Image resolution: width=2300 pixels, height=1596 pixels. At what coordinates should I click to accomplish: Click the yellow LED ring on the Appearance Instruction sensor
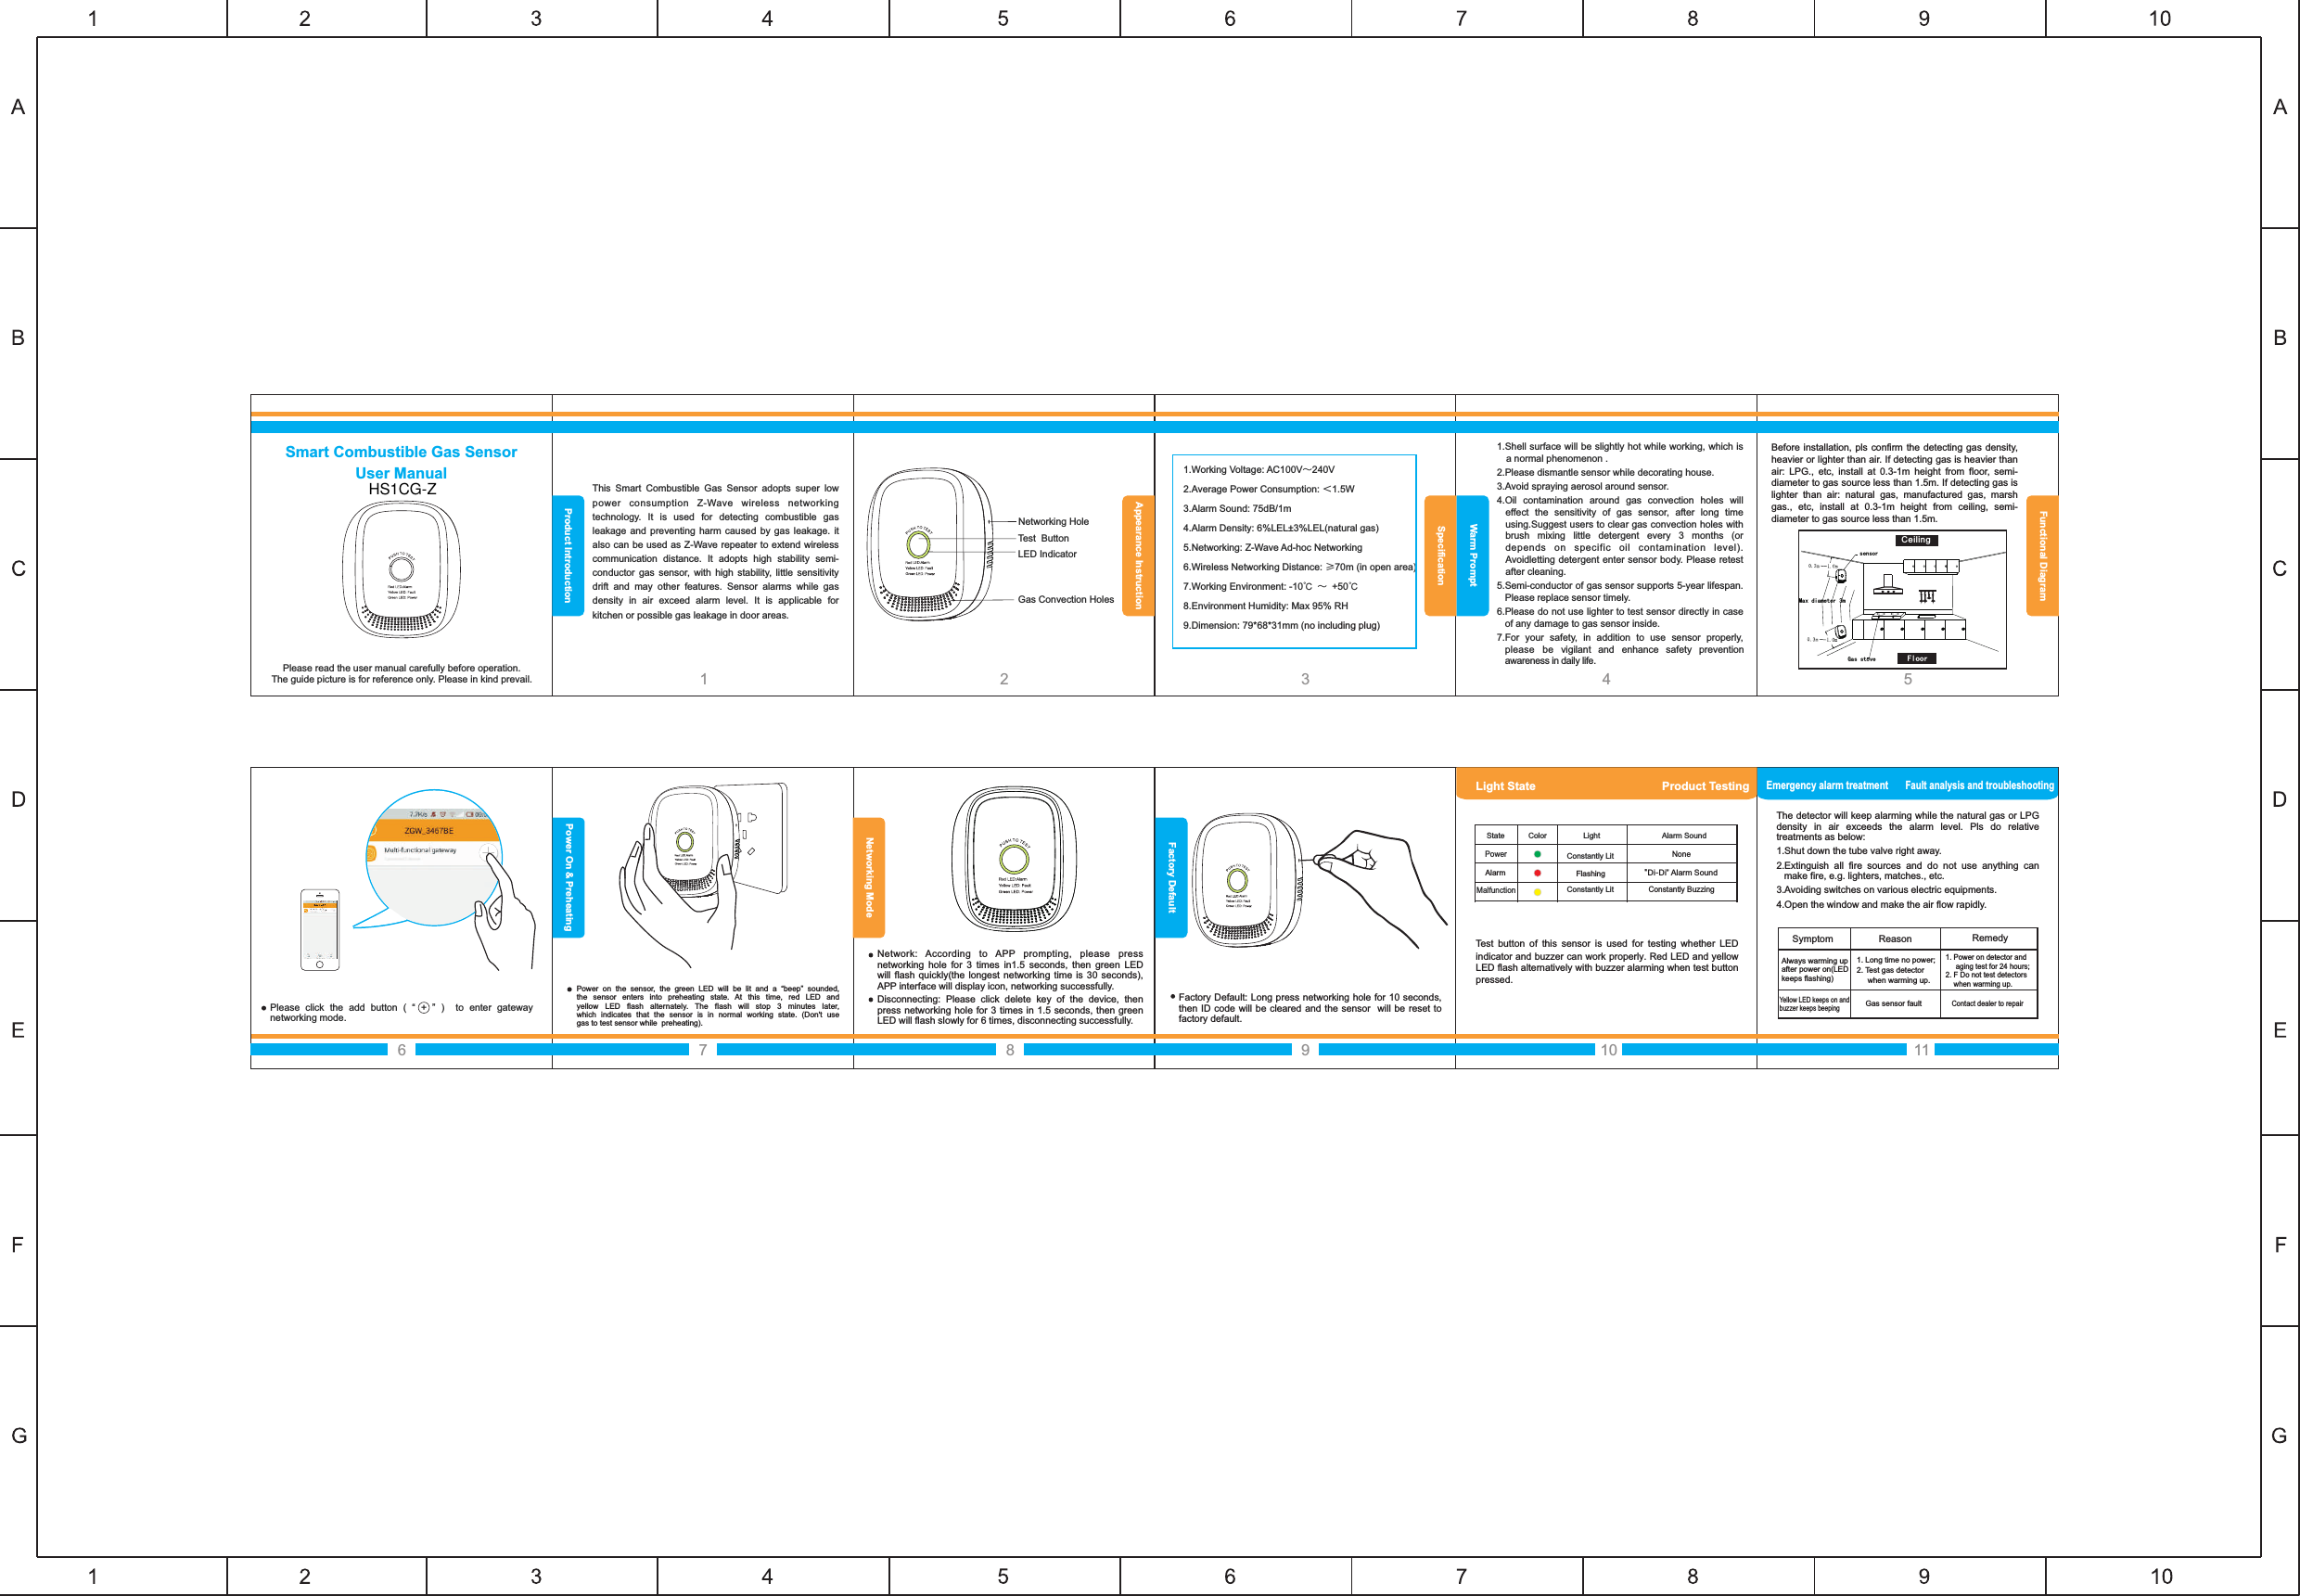click(918, 545)
